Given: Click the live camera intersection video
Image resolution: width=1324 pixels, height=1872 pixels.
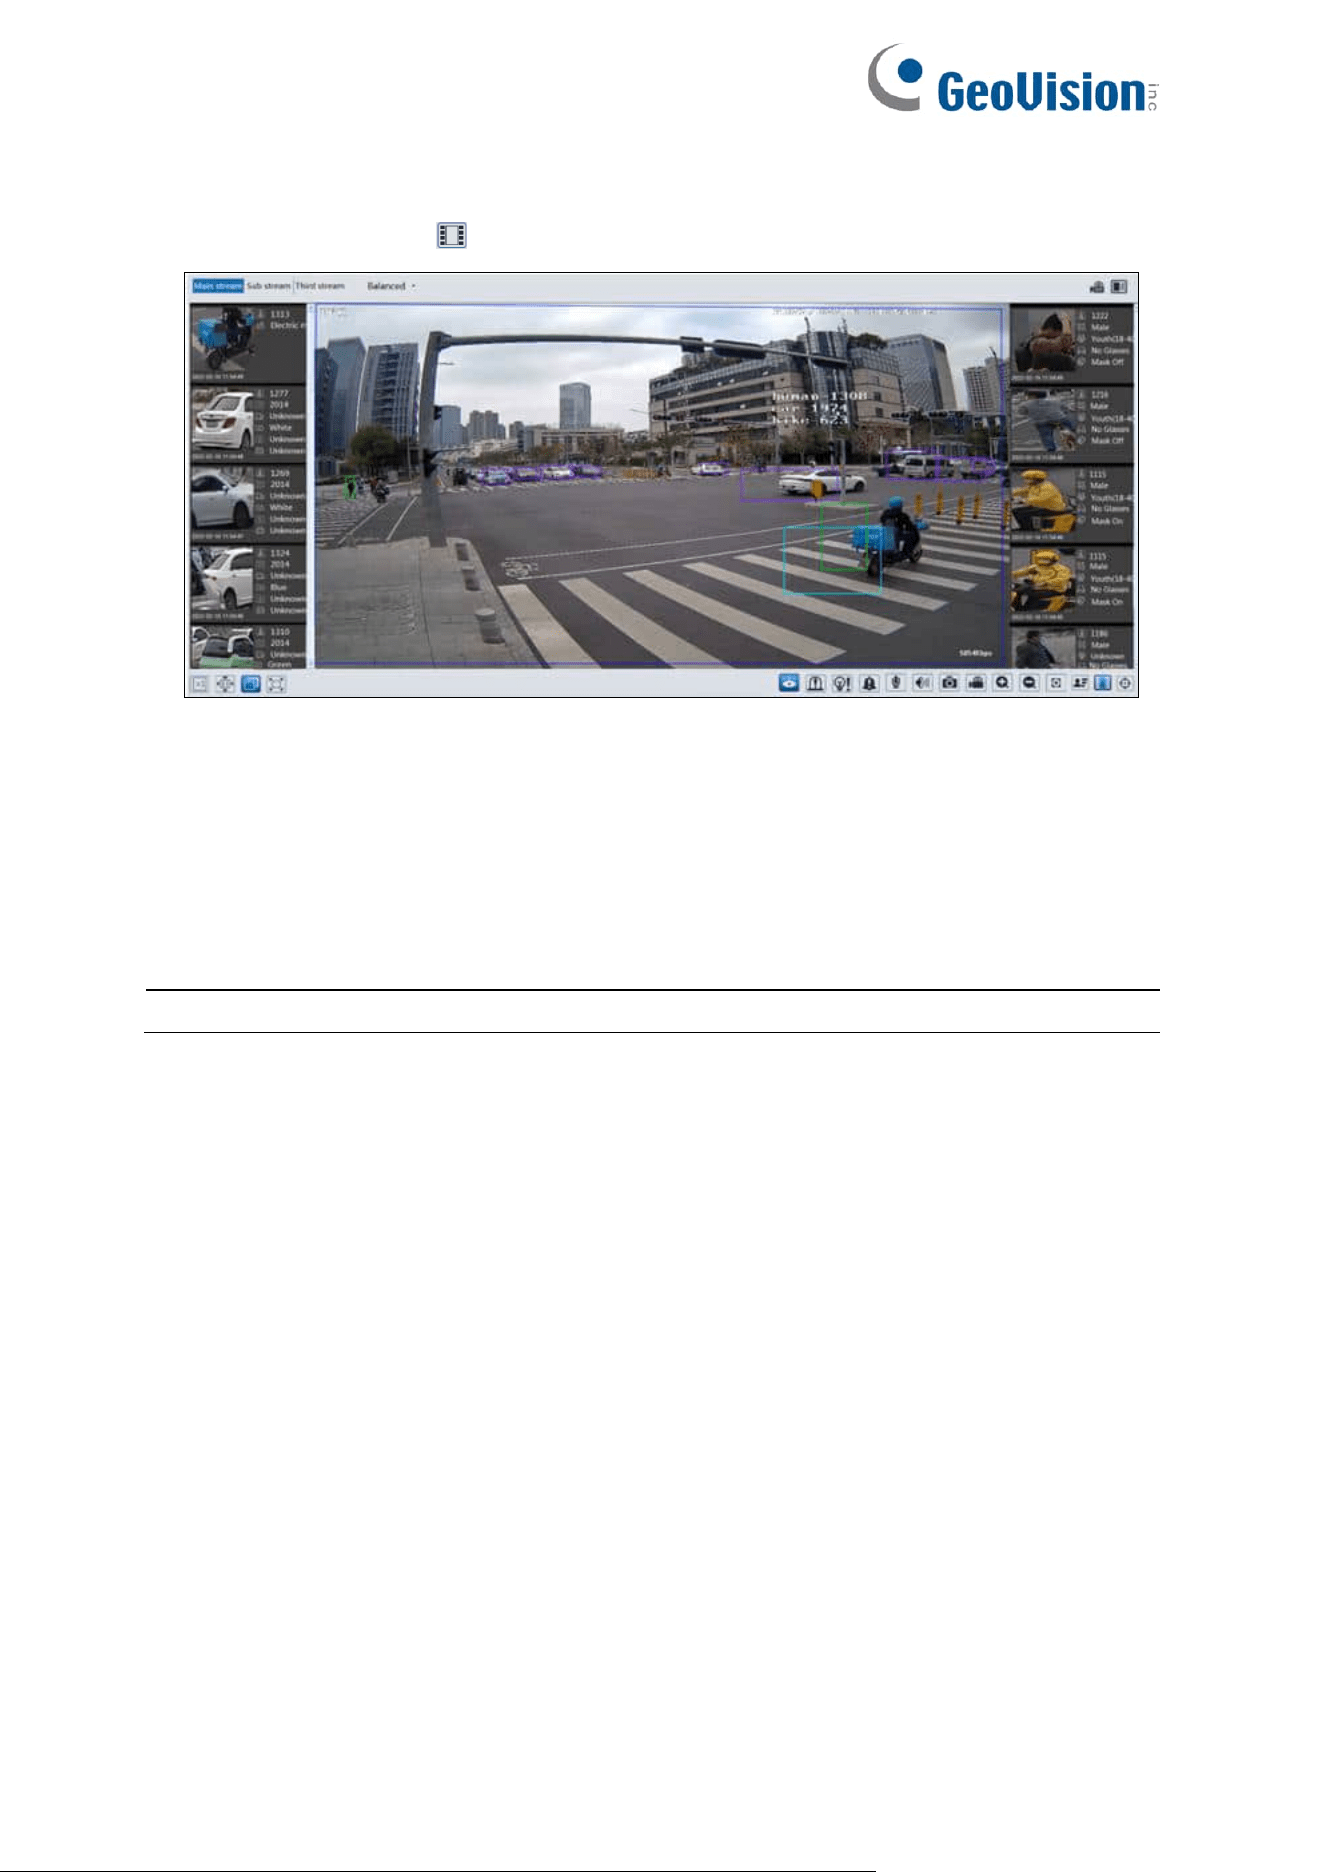Looking at the screenshot, I should [659, 486].
